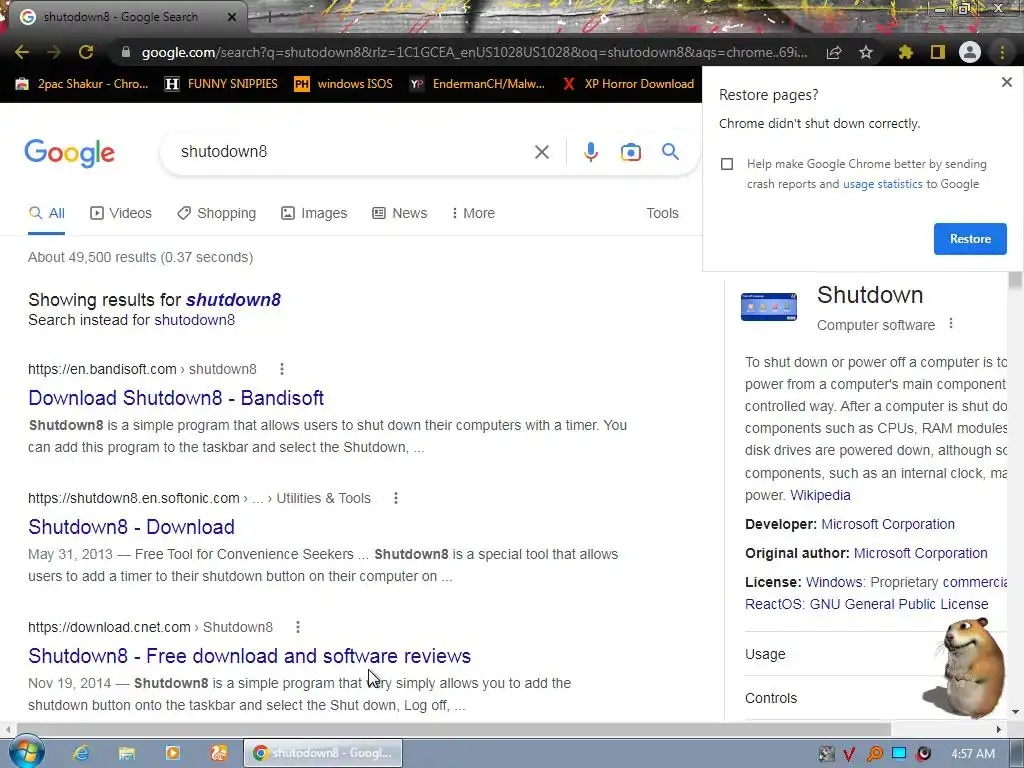The height and width of the screenshot is (768, 1024).
Task: Open the windows ISOS bookmark
Action: point(344,84)
